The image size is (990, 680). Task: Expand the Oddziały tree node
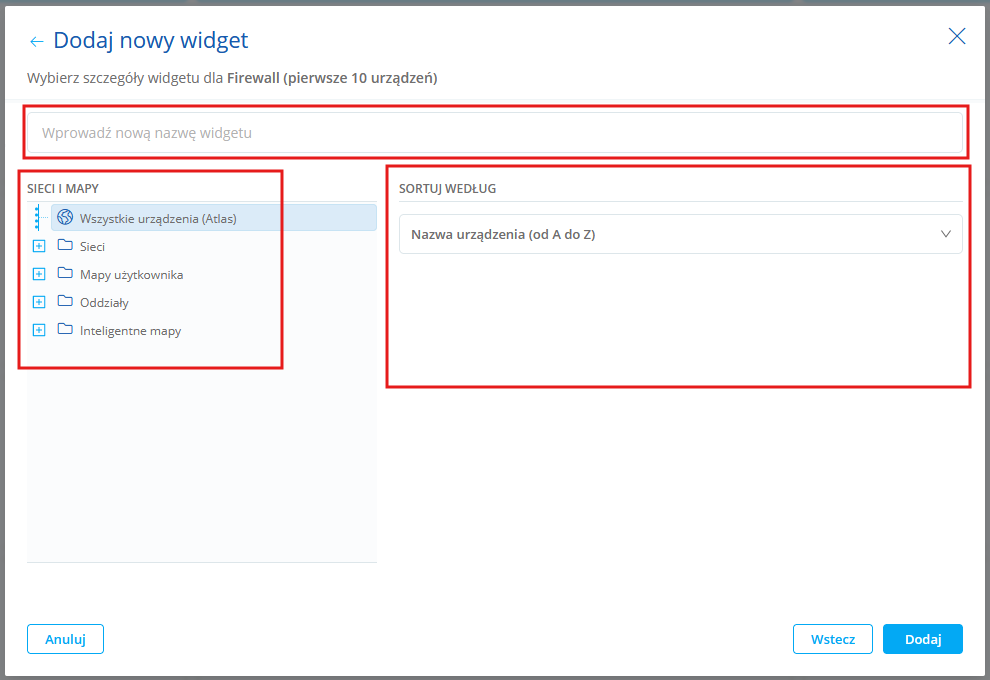click(x=39, y=302)
